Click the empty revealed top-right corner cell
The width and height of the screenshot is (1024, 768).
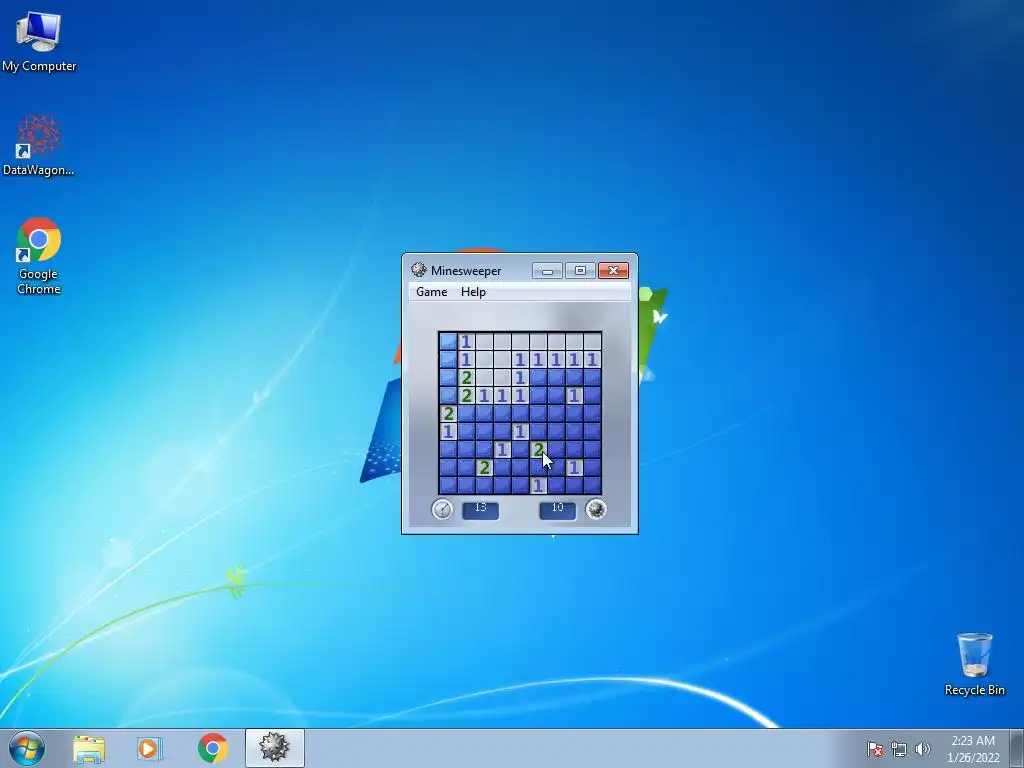tap(592, 341)
